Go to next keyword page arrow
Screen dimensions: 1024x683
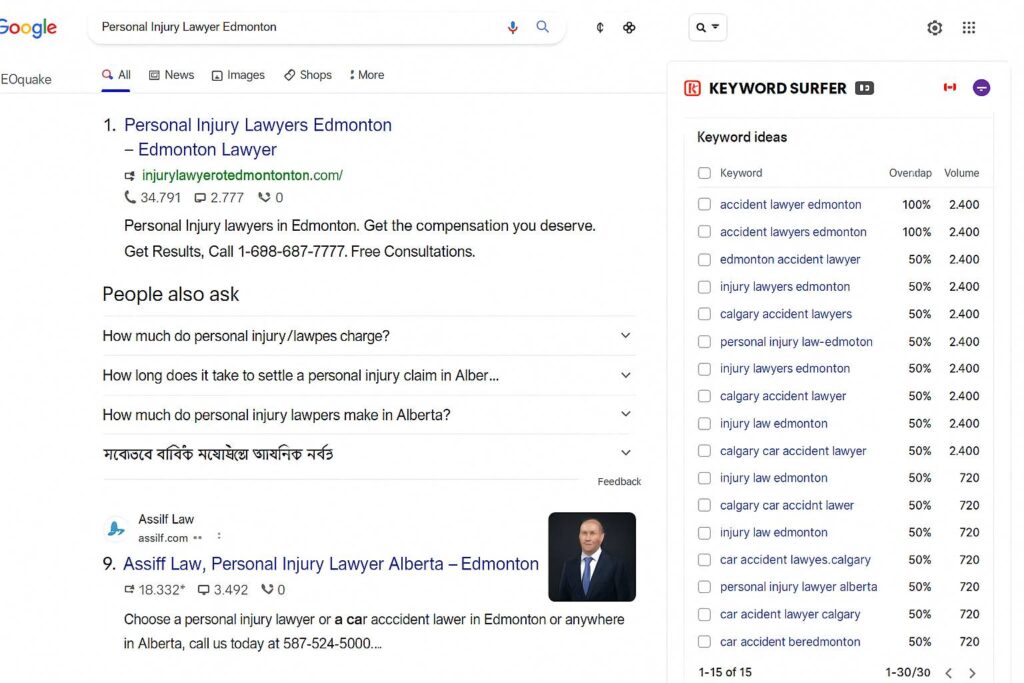pyautogui.click(x=972, y=673)
